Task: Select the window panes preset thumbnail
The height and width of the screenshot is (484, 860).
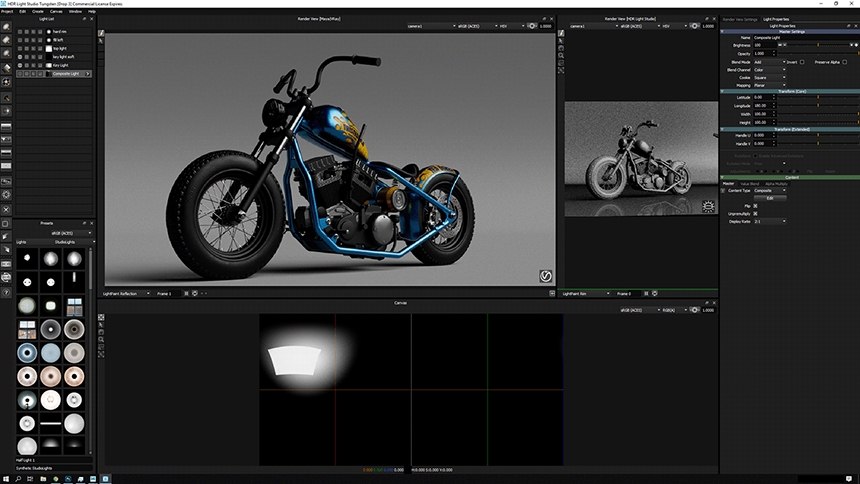Action: (x=74, y=307)
